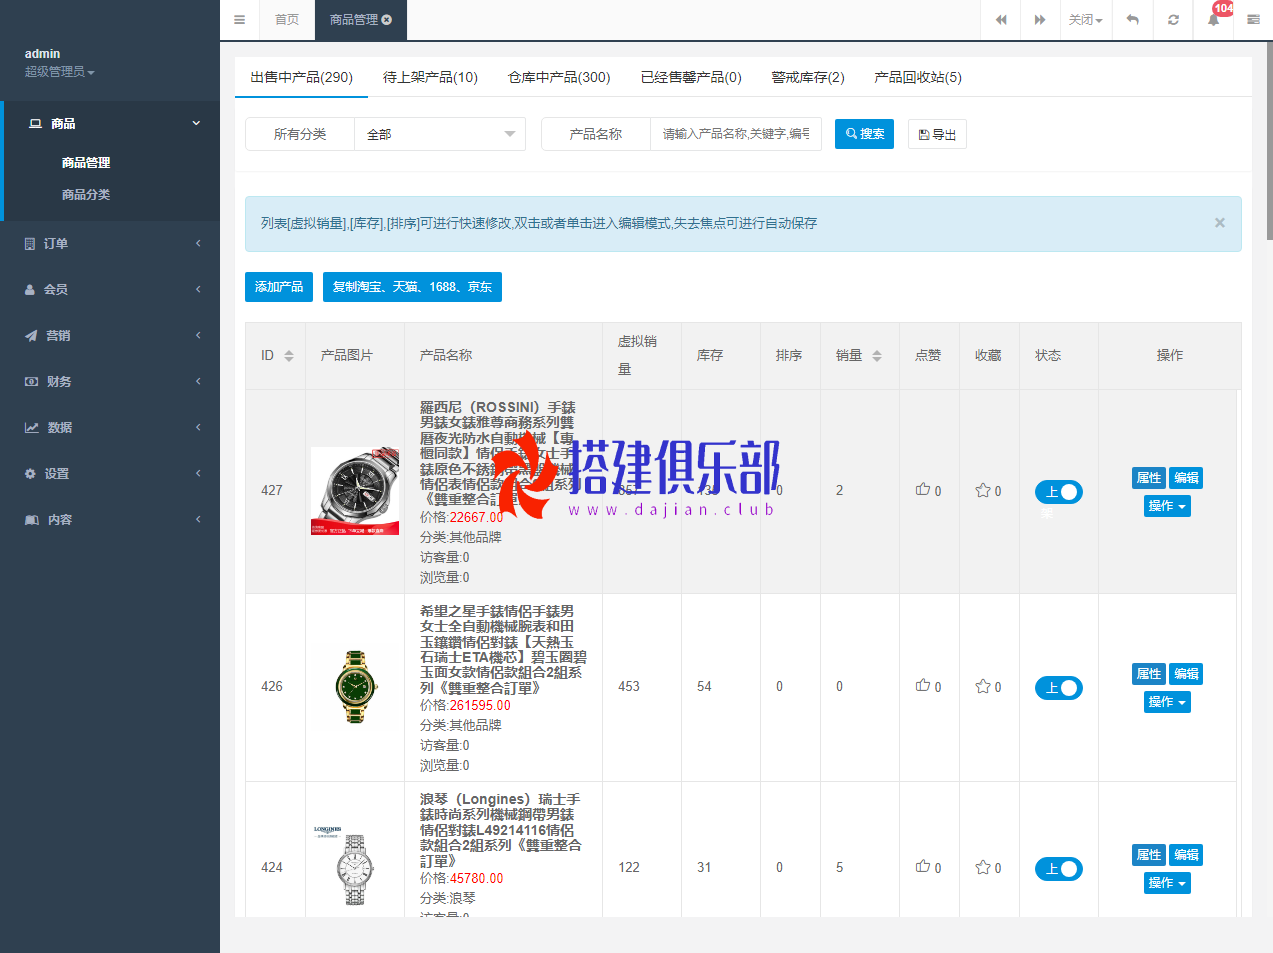Expand the 数据 sidebar menu

110,427
